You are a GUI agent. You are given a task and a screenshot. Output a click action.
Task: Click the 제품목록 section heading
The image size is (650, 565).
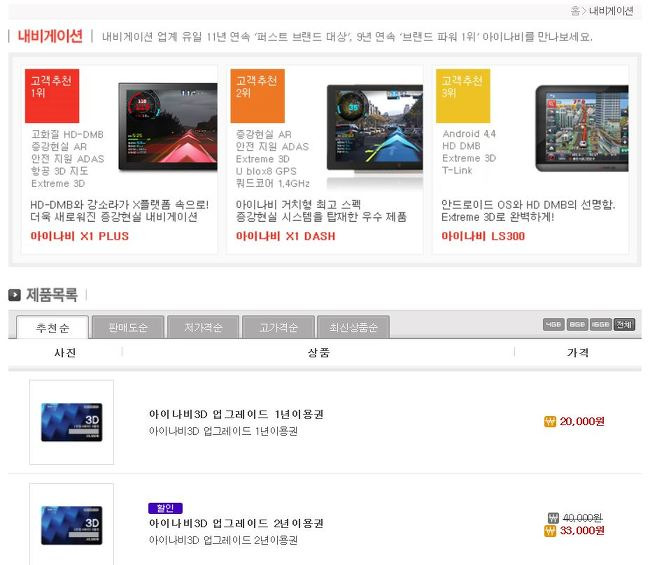tap(52, 295)
